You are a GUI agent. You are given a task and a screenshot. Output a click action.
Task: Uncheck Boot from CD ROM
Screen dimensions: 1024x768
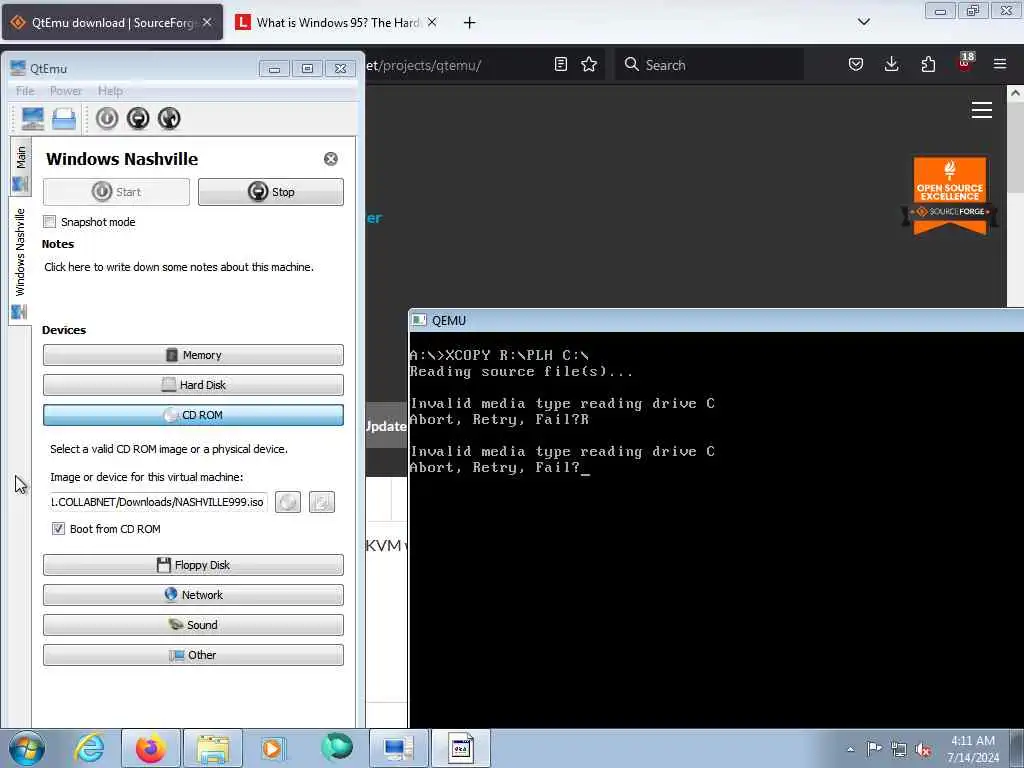[x=58, y=529]
